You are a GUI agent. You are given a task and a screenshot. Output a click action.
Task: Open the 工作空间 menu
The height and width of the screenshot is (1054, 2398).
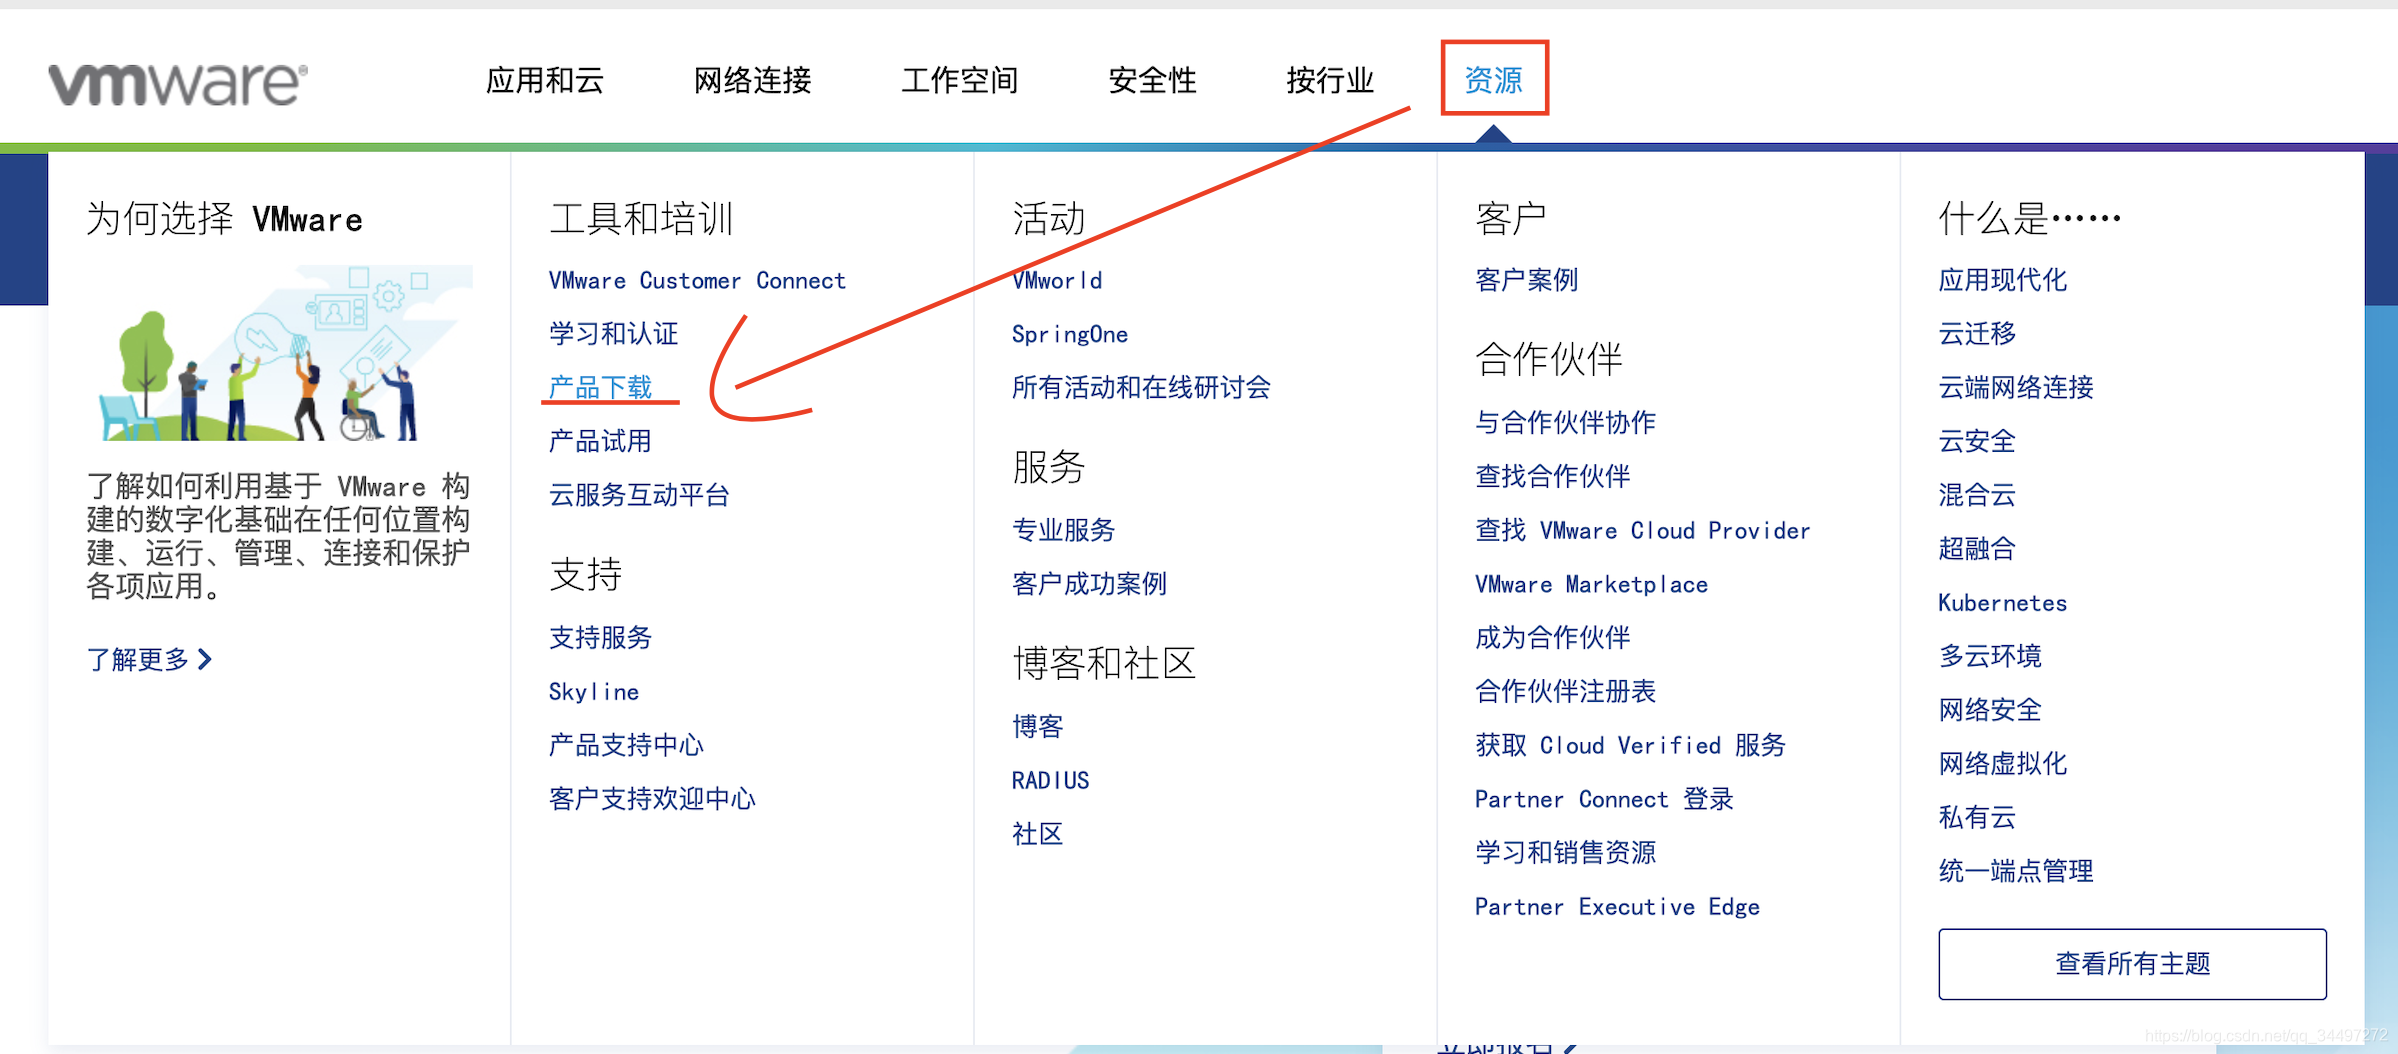click(960, 80)
